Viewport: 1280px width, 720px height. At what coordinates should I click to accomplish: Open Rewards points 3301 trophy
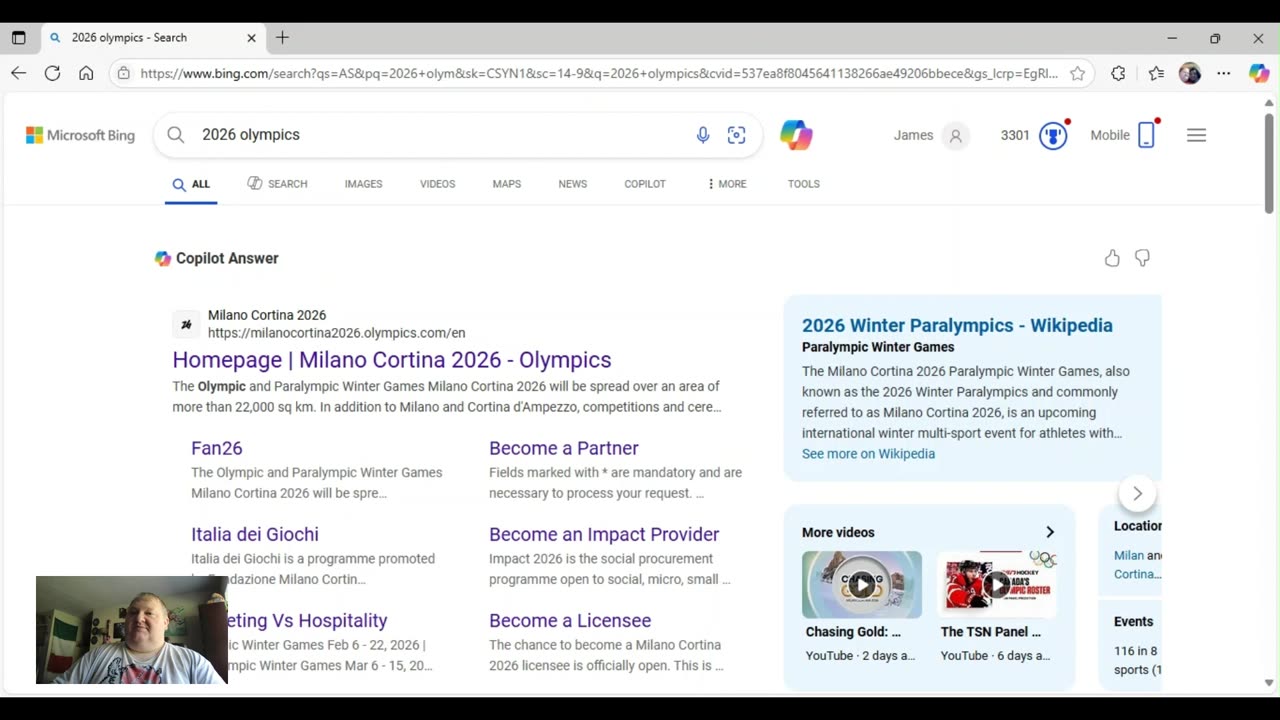click(1035, 135)
